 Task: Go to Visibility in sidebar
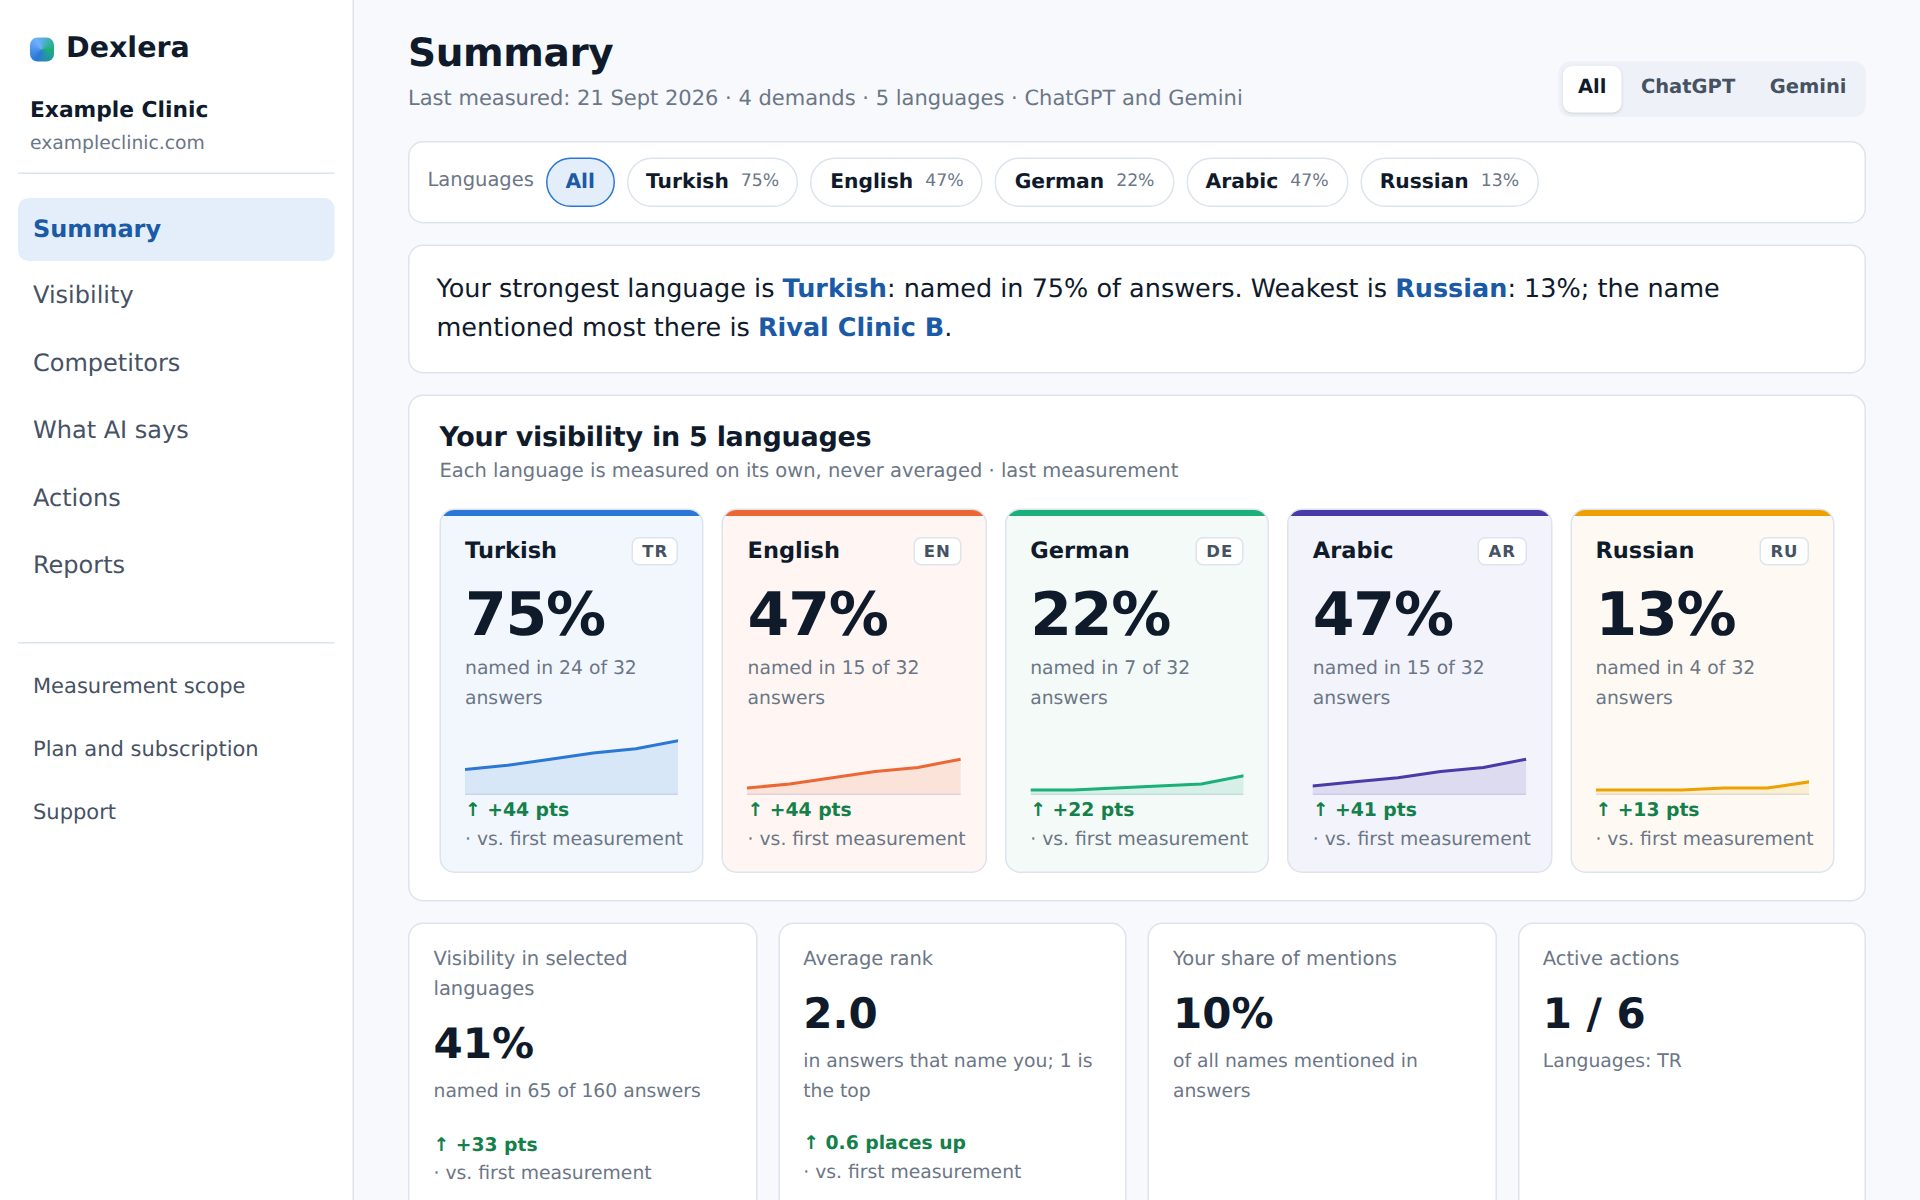point(176,295)
